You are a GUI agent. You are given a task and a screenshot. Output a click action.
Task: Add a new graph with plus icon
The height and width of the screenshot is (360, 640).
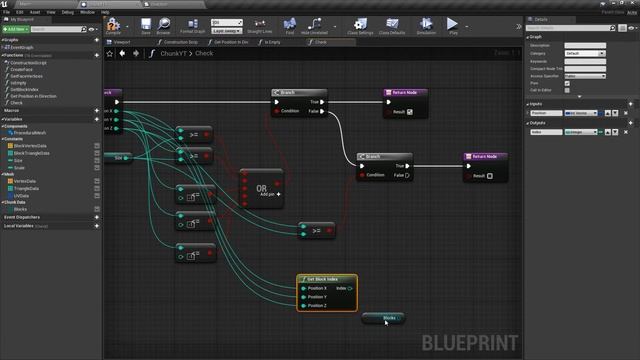[97, 40]
